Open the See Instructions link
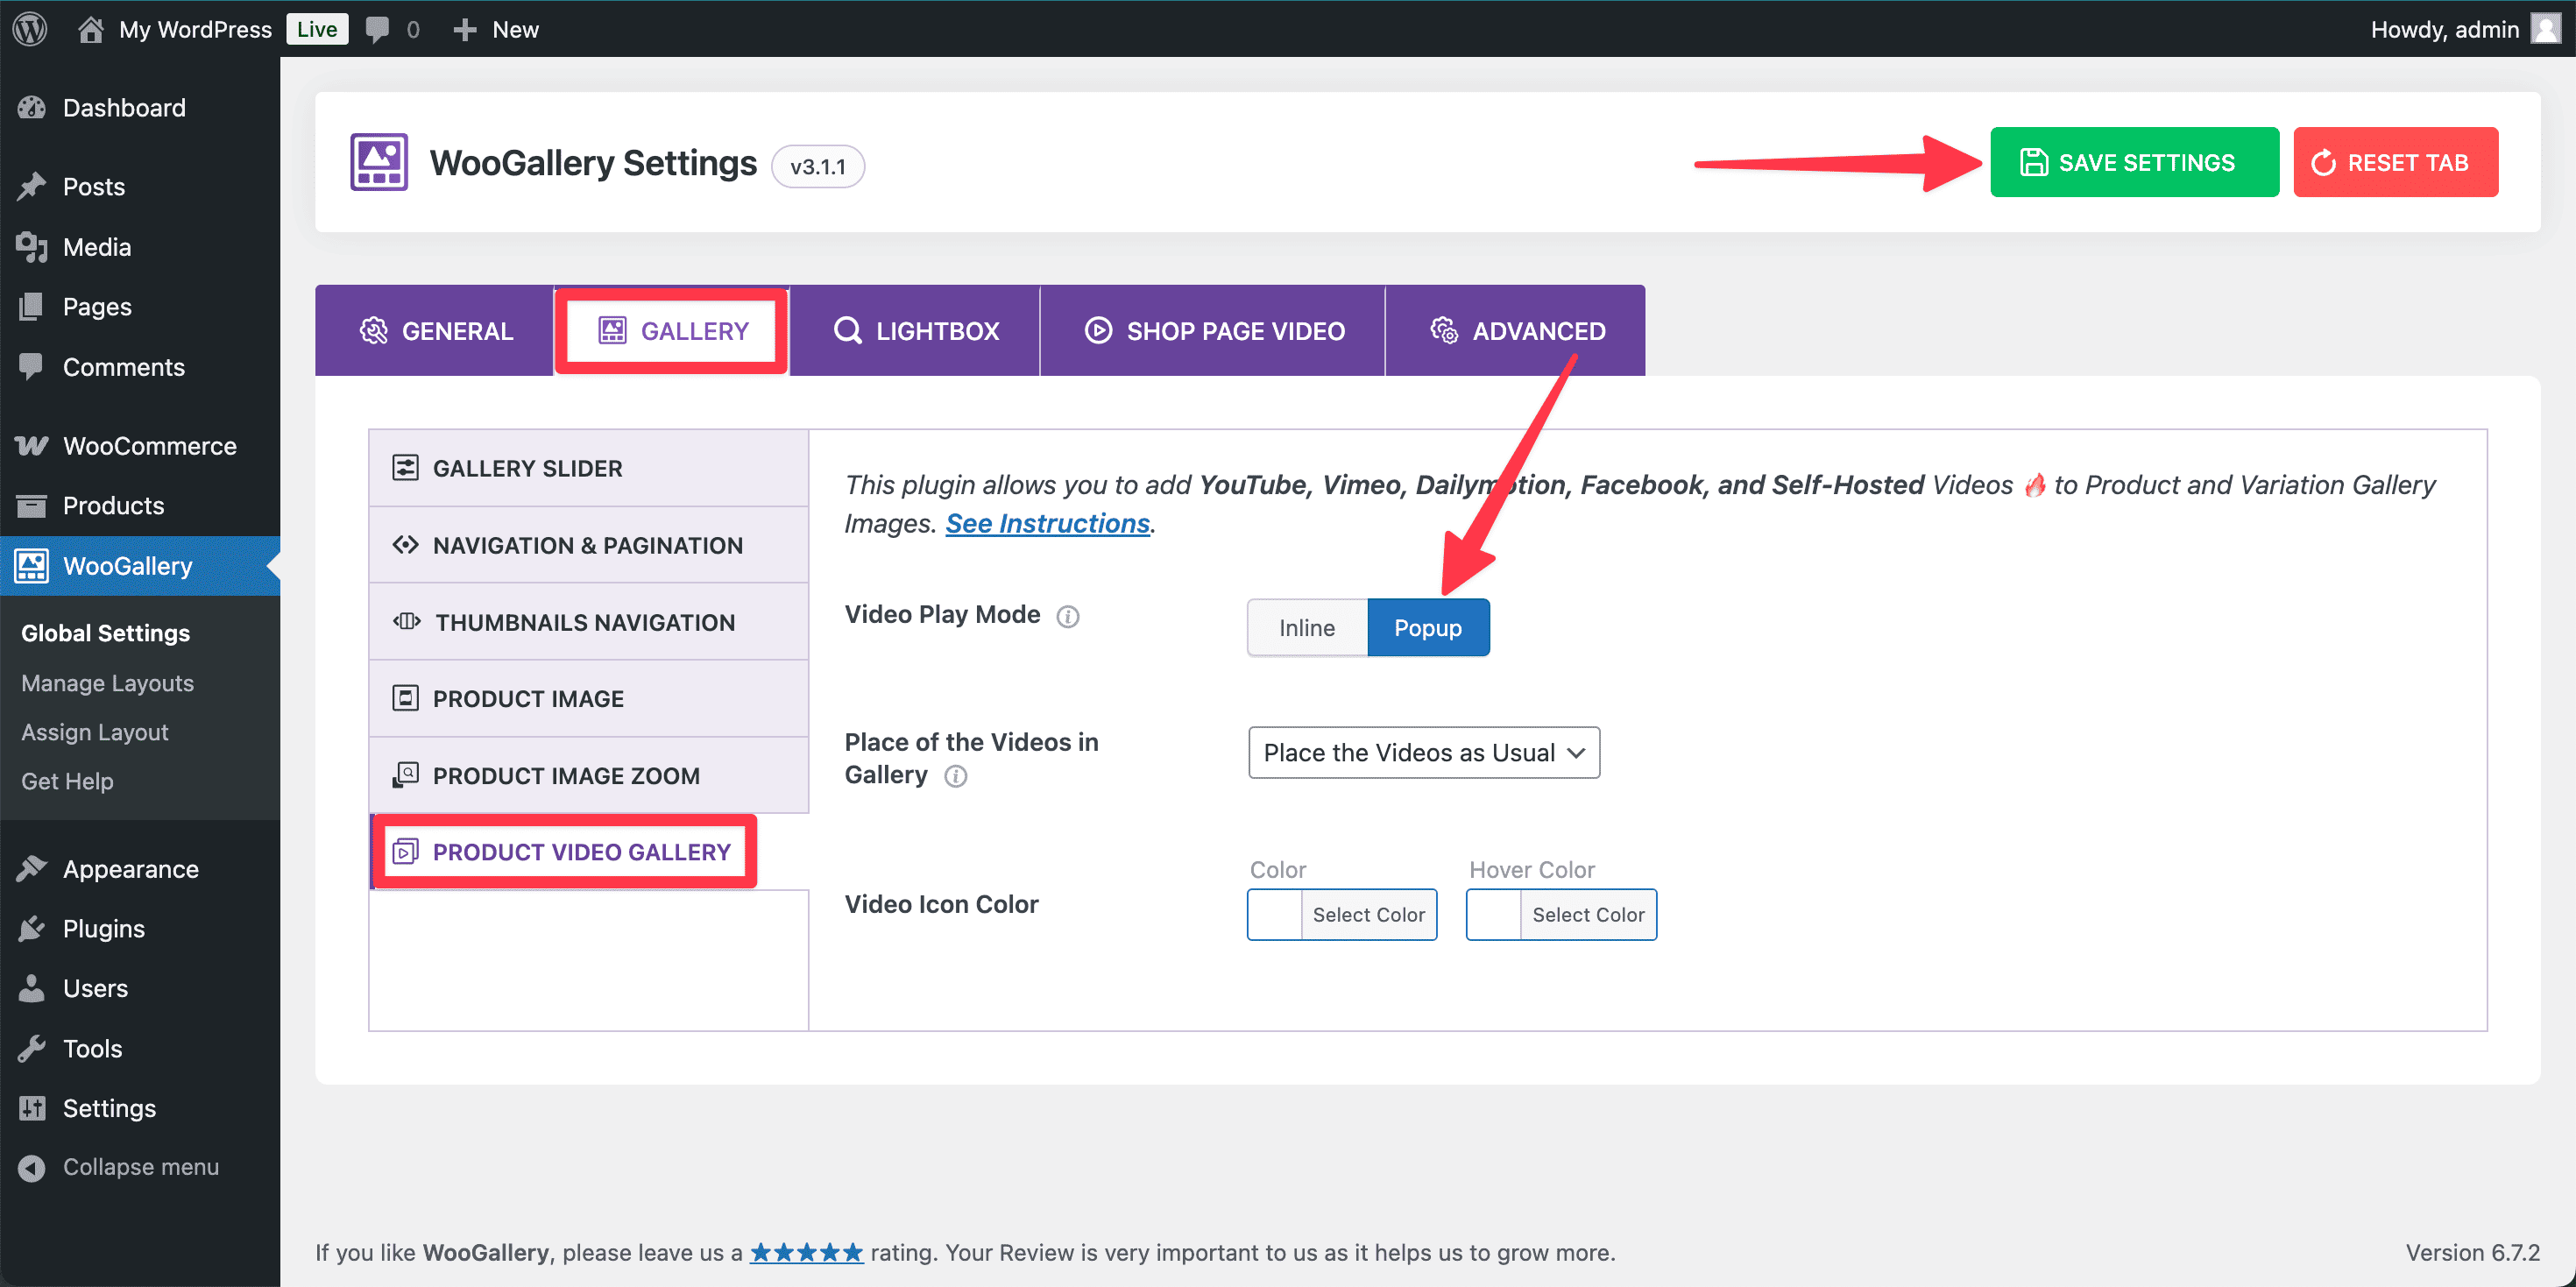Image resolution: width=2576 pixels, height=1287 pixels. 1047,524
